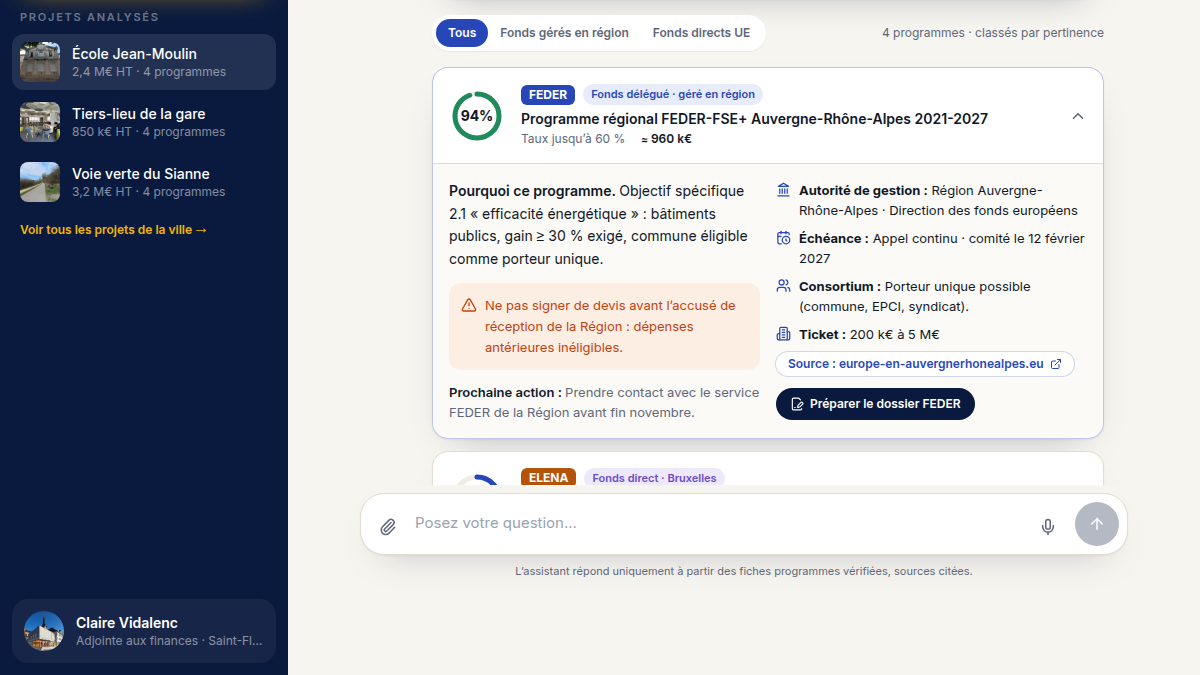Screen dimensions: 1200x675
Task: Click the microphone voice input icon
Action: (1047, 526)
